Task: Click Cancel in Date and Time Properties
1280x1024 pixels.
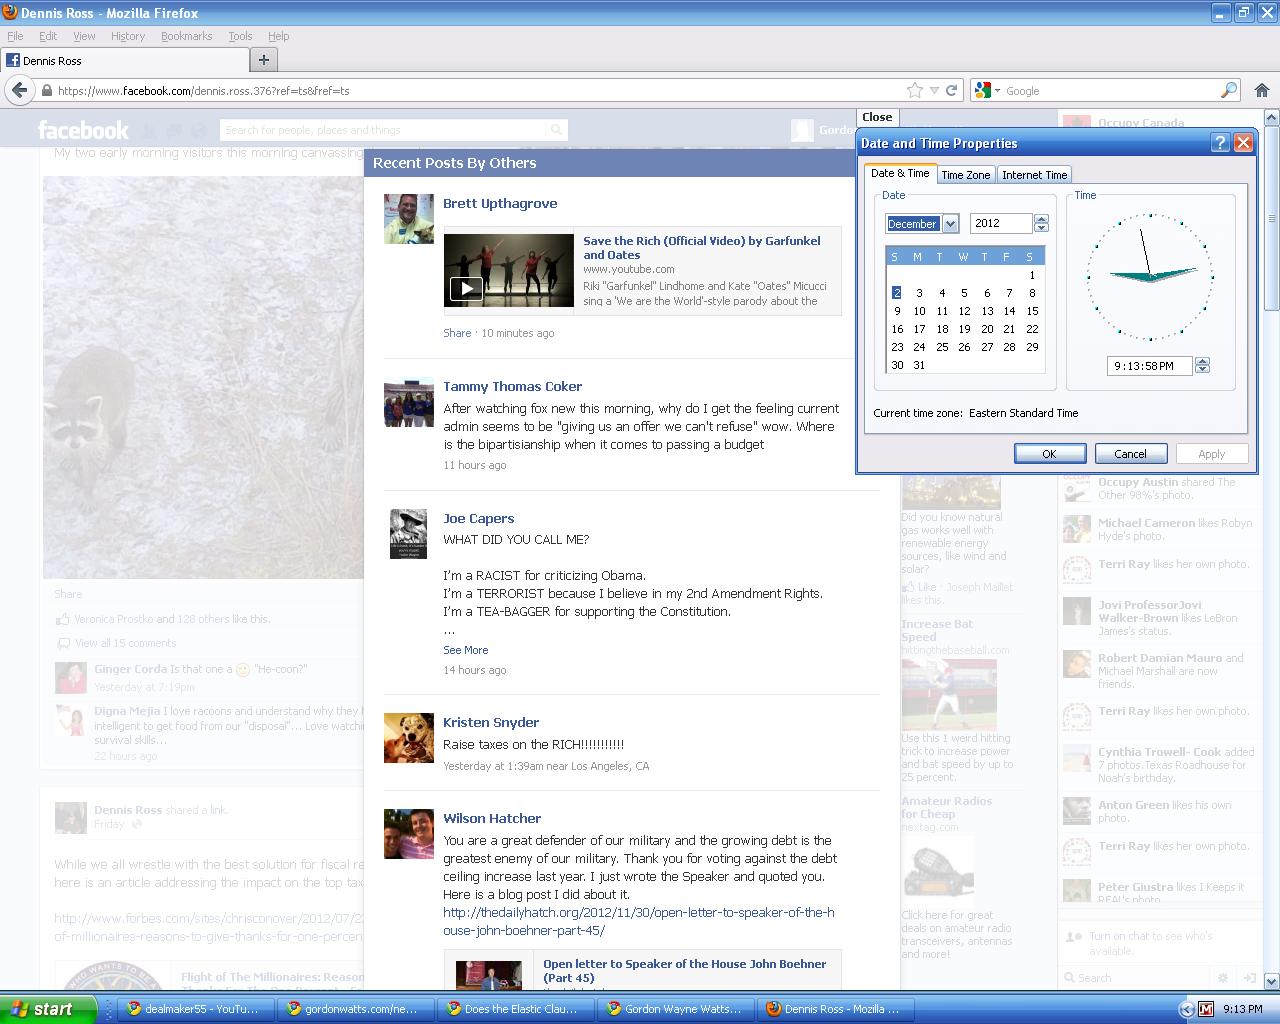Action: 1130,454
